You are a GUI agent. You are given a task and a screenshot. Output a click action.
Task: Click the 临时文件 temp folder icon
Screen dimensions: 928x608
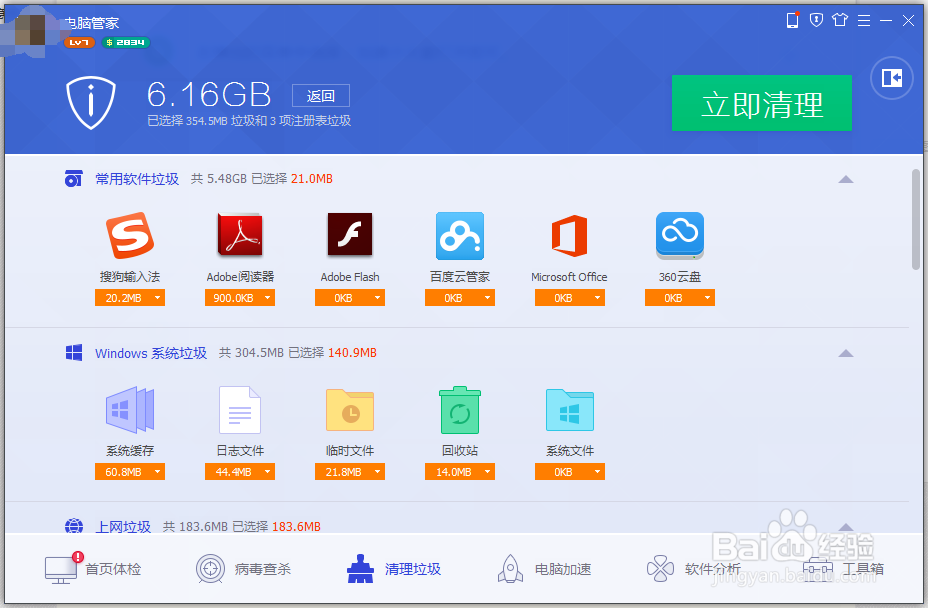pos(350,410)
